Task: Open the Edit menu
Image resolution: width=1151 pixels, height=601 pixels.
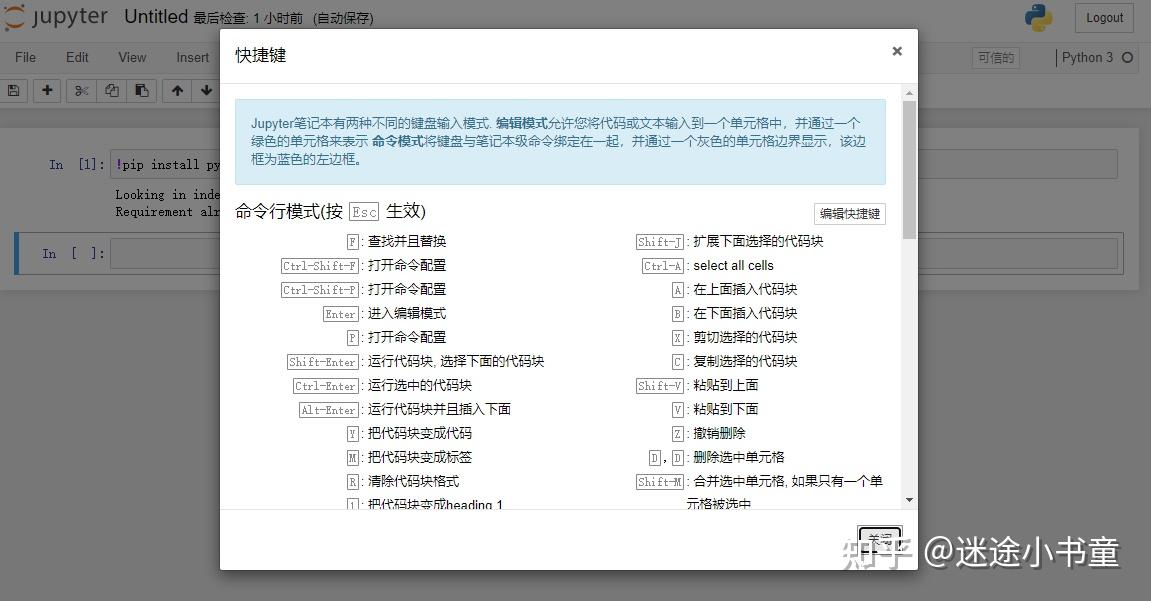Action: tap(77, 57)
